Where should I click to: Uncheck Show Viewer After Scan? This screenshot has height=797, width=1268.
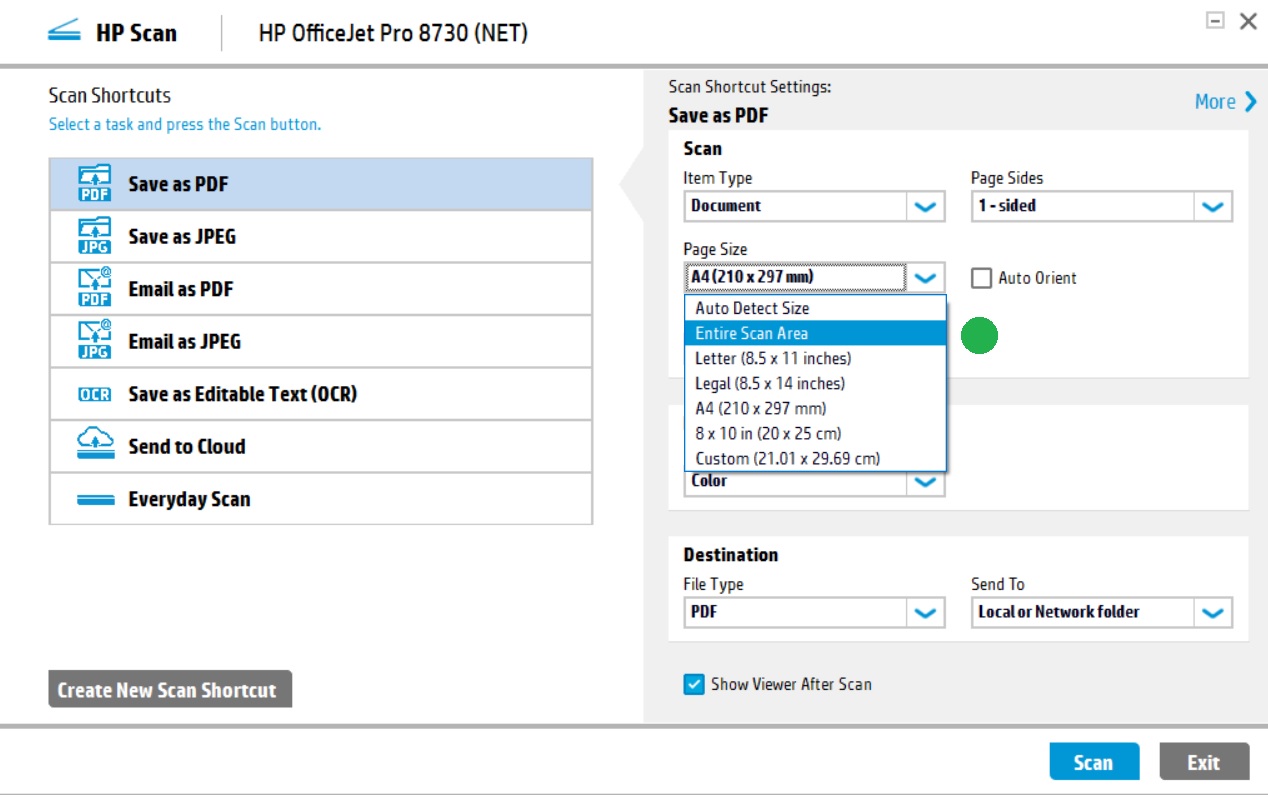click(x=694, y=684)
